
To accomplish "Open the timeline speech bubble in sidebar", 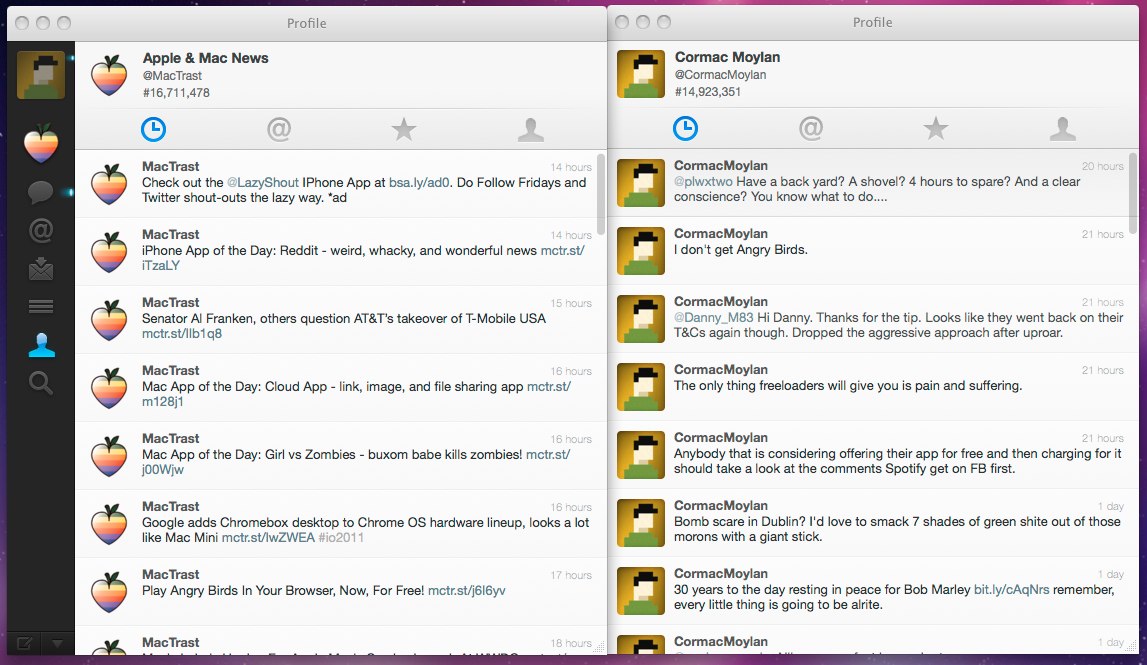I will (40, 191).
